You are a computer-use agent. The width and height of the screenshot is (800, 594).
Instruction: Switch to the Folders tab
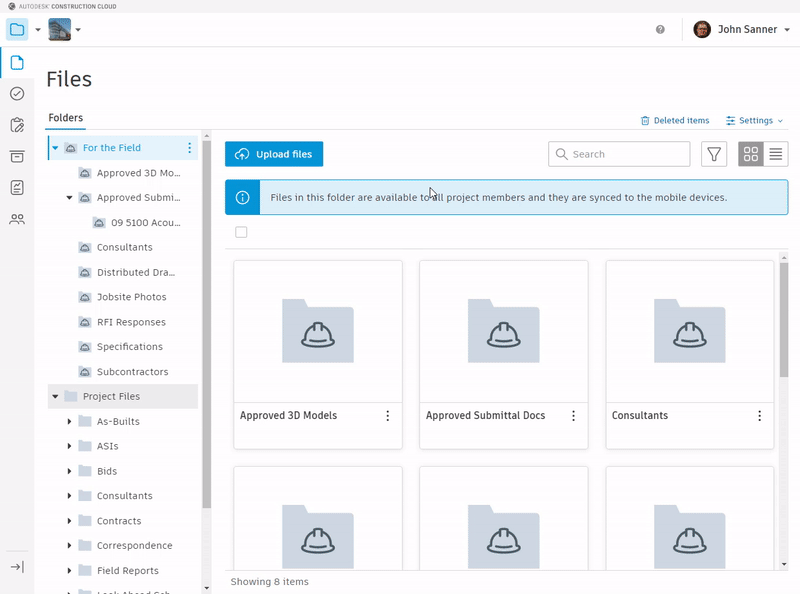(65, 118)
